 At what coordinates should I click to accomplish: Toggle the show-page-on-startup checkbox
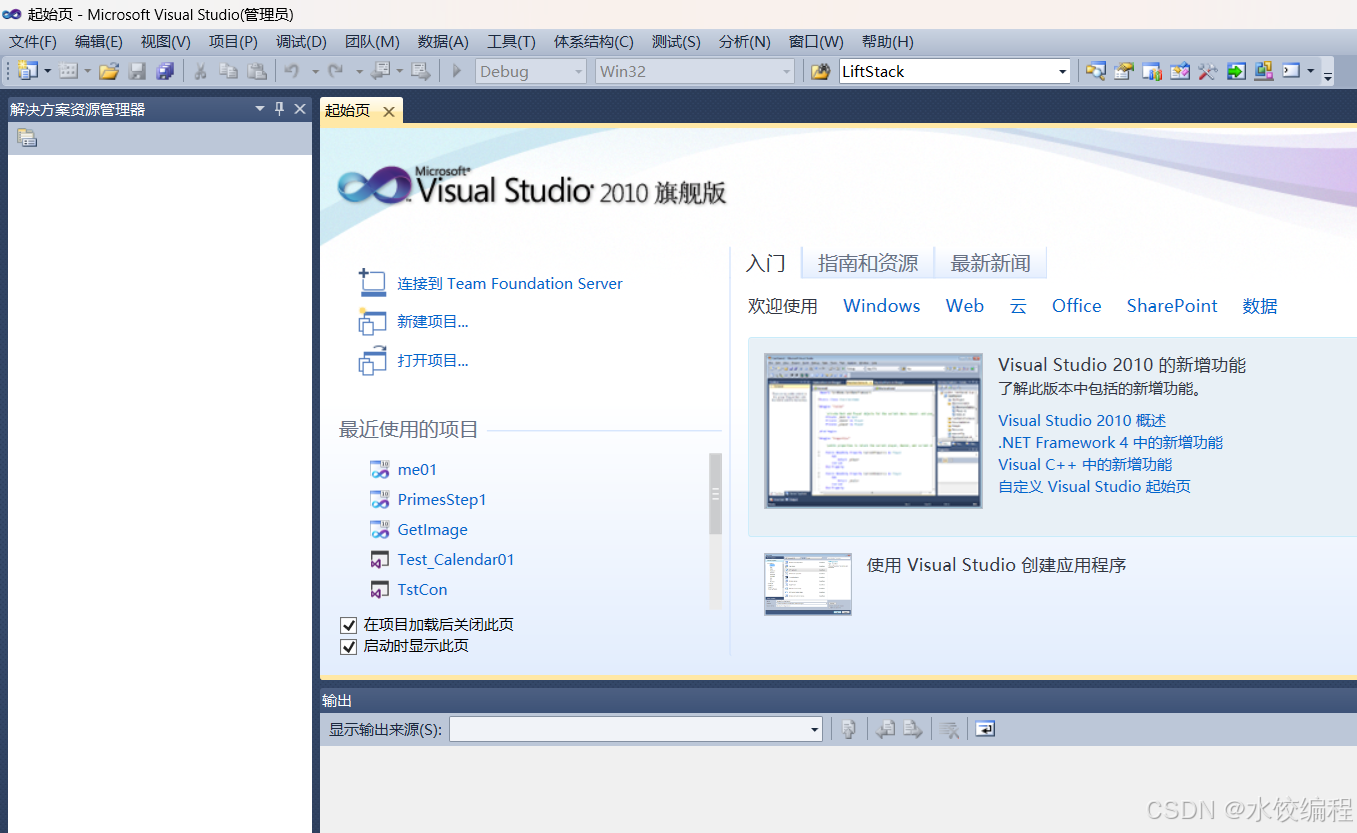click(x=348, y=647)
